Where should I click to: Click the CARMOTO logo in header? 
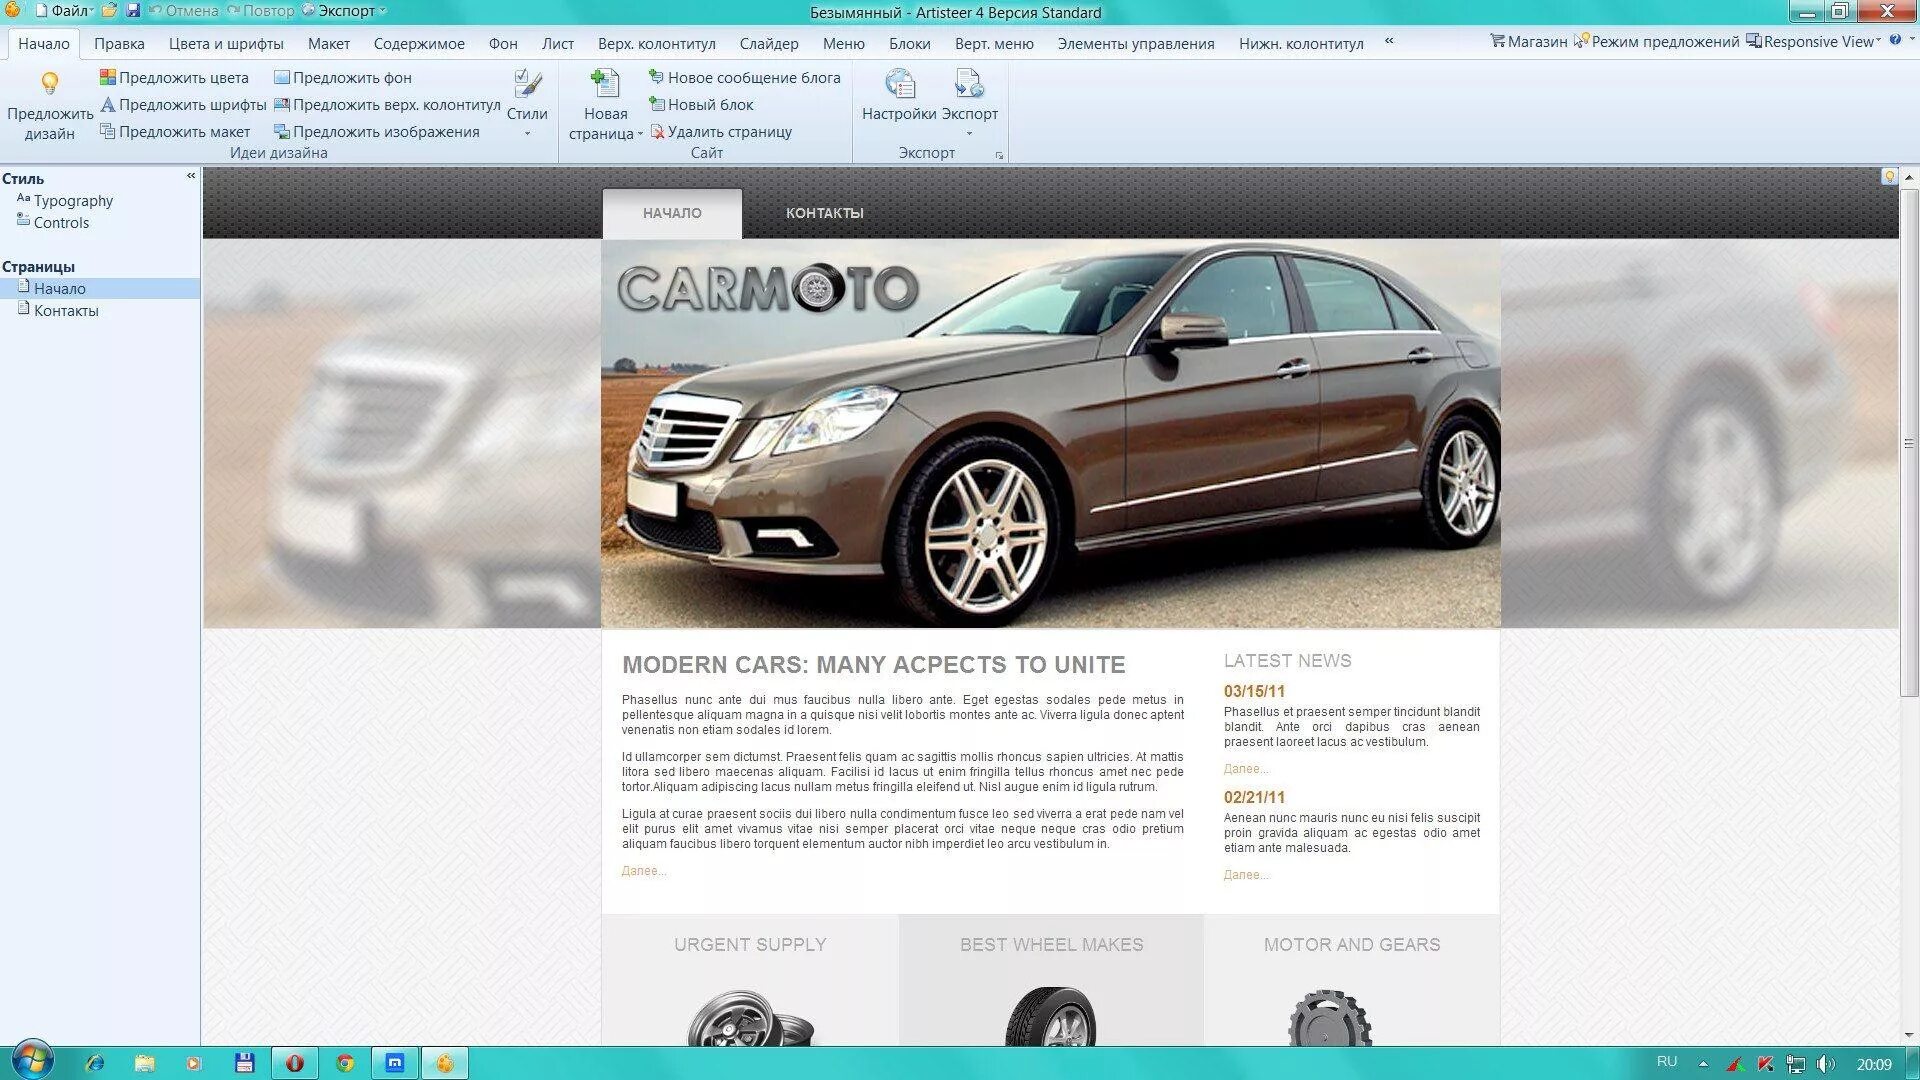pyautogui.click(x=768, y=289)
